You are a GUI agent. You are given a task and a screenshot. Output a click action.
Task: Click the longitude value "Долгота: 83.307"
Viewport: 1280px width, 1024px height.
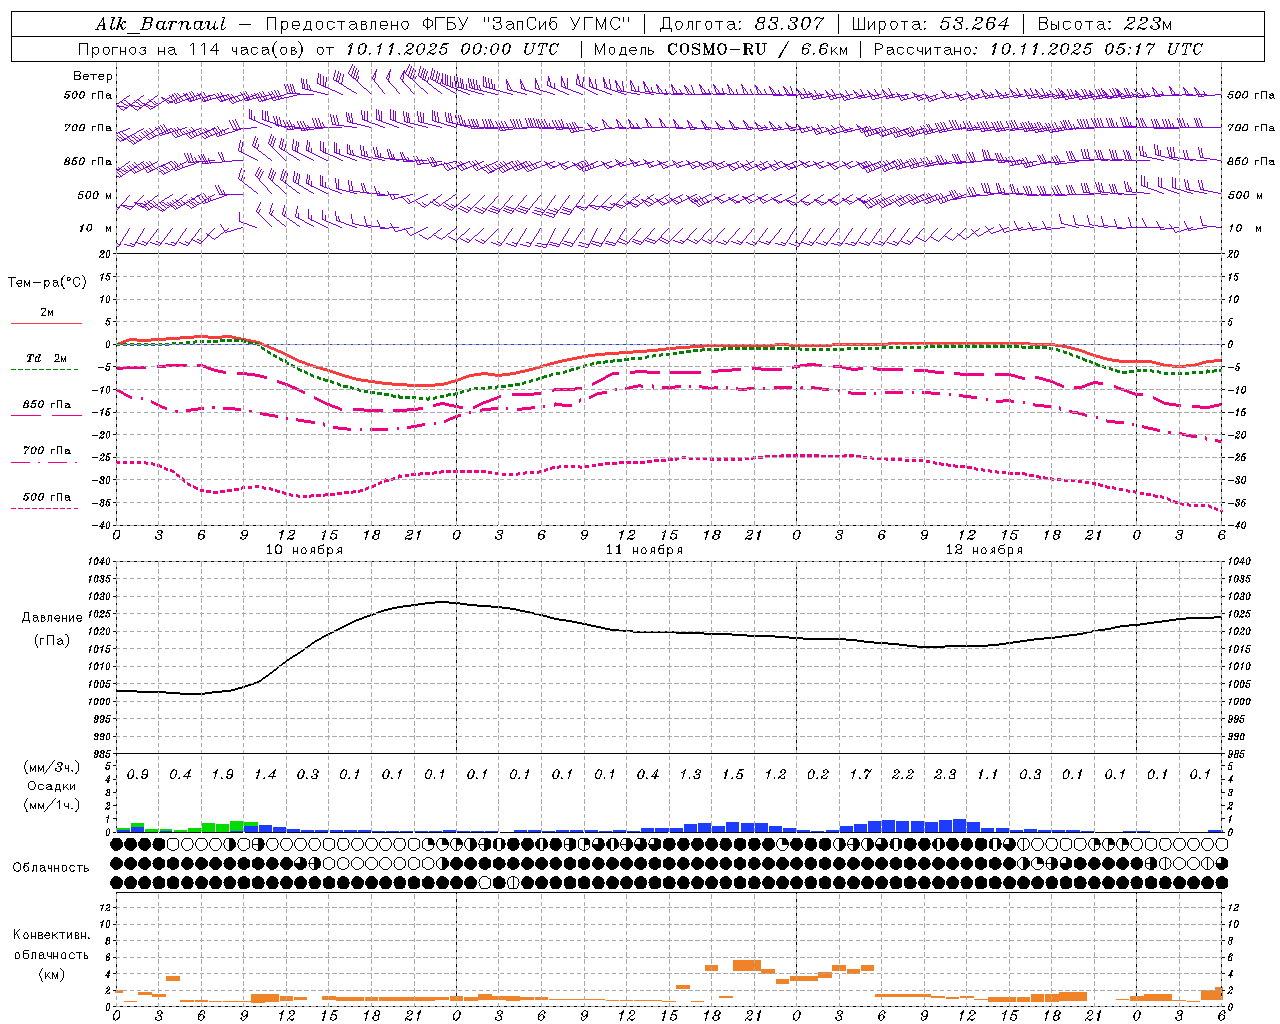pyautogui.click(x=742, y=24)
